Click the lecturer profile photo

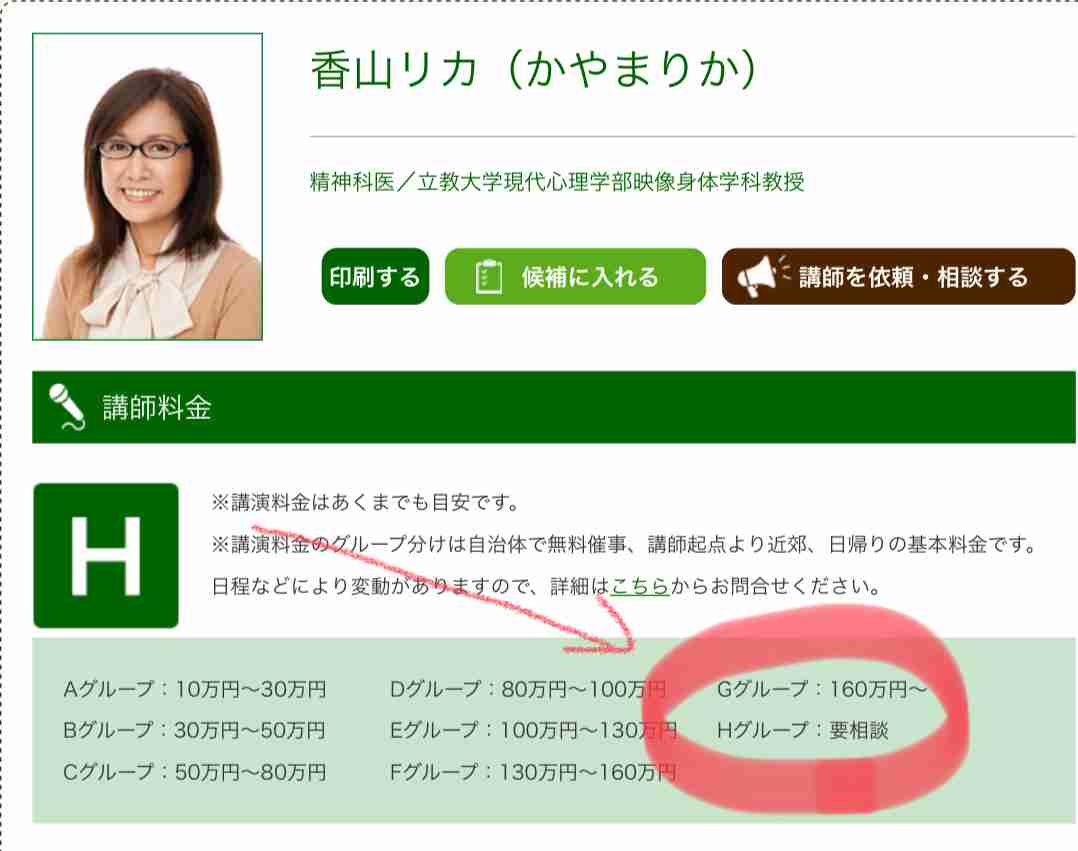(x=147, y=186)
